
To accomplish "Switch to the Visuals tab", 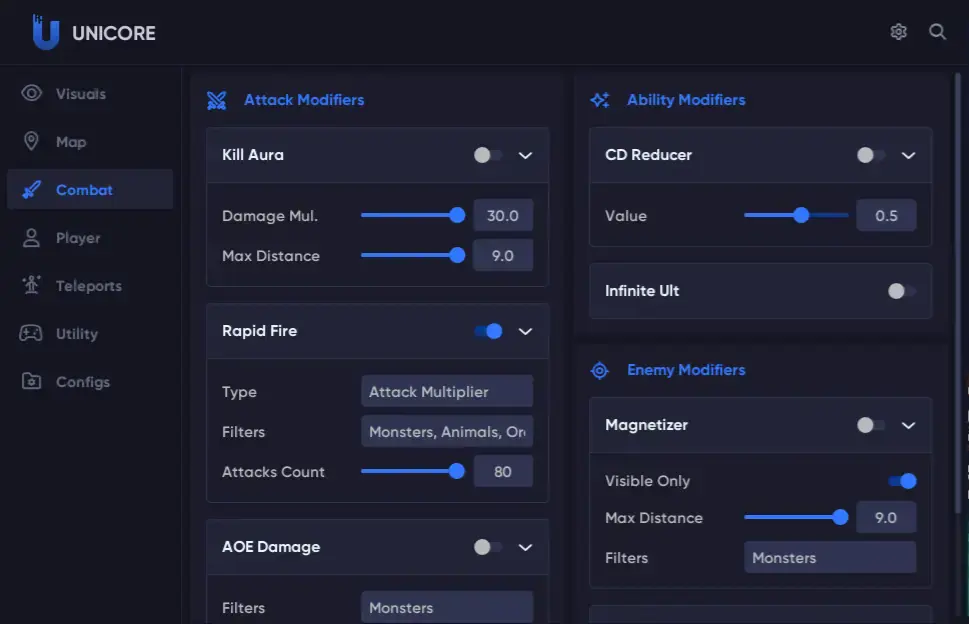I will pyautogui.click(x=90, y=93).
